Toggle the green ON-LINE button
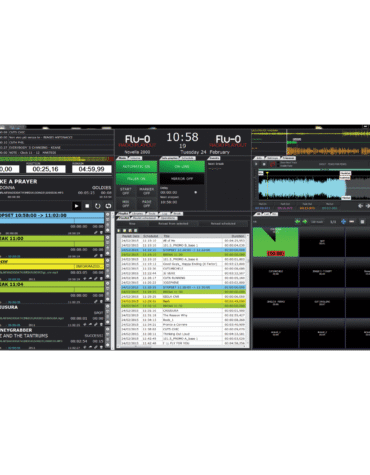370x475 pixels. click(182, 166)
